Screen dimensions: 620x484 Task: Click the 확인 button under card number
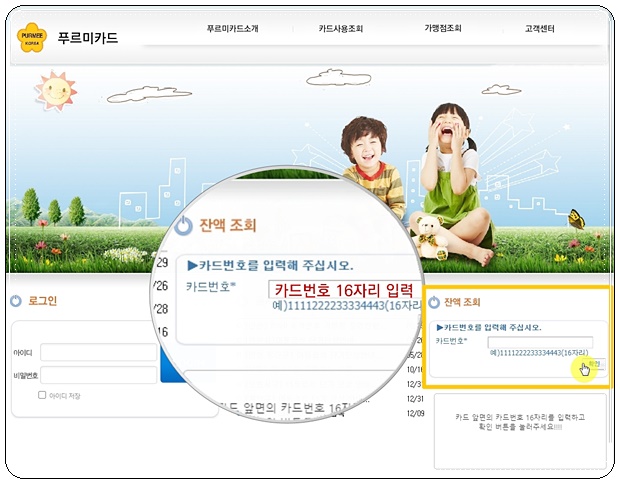(x=595, y=363)
